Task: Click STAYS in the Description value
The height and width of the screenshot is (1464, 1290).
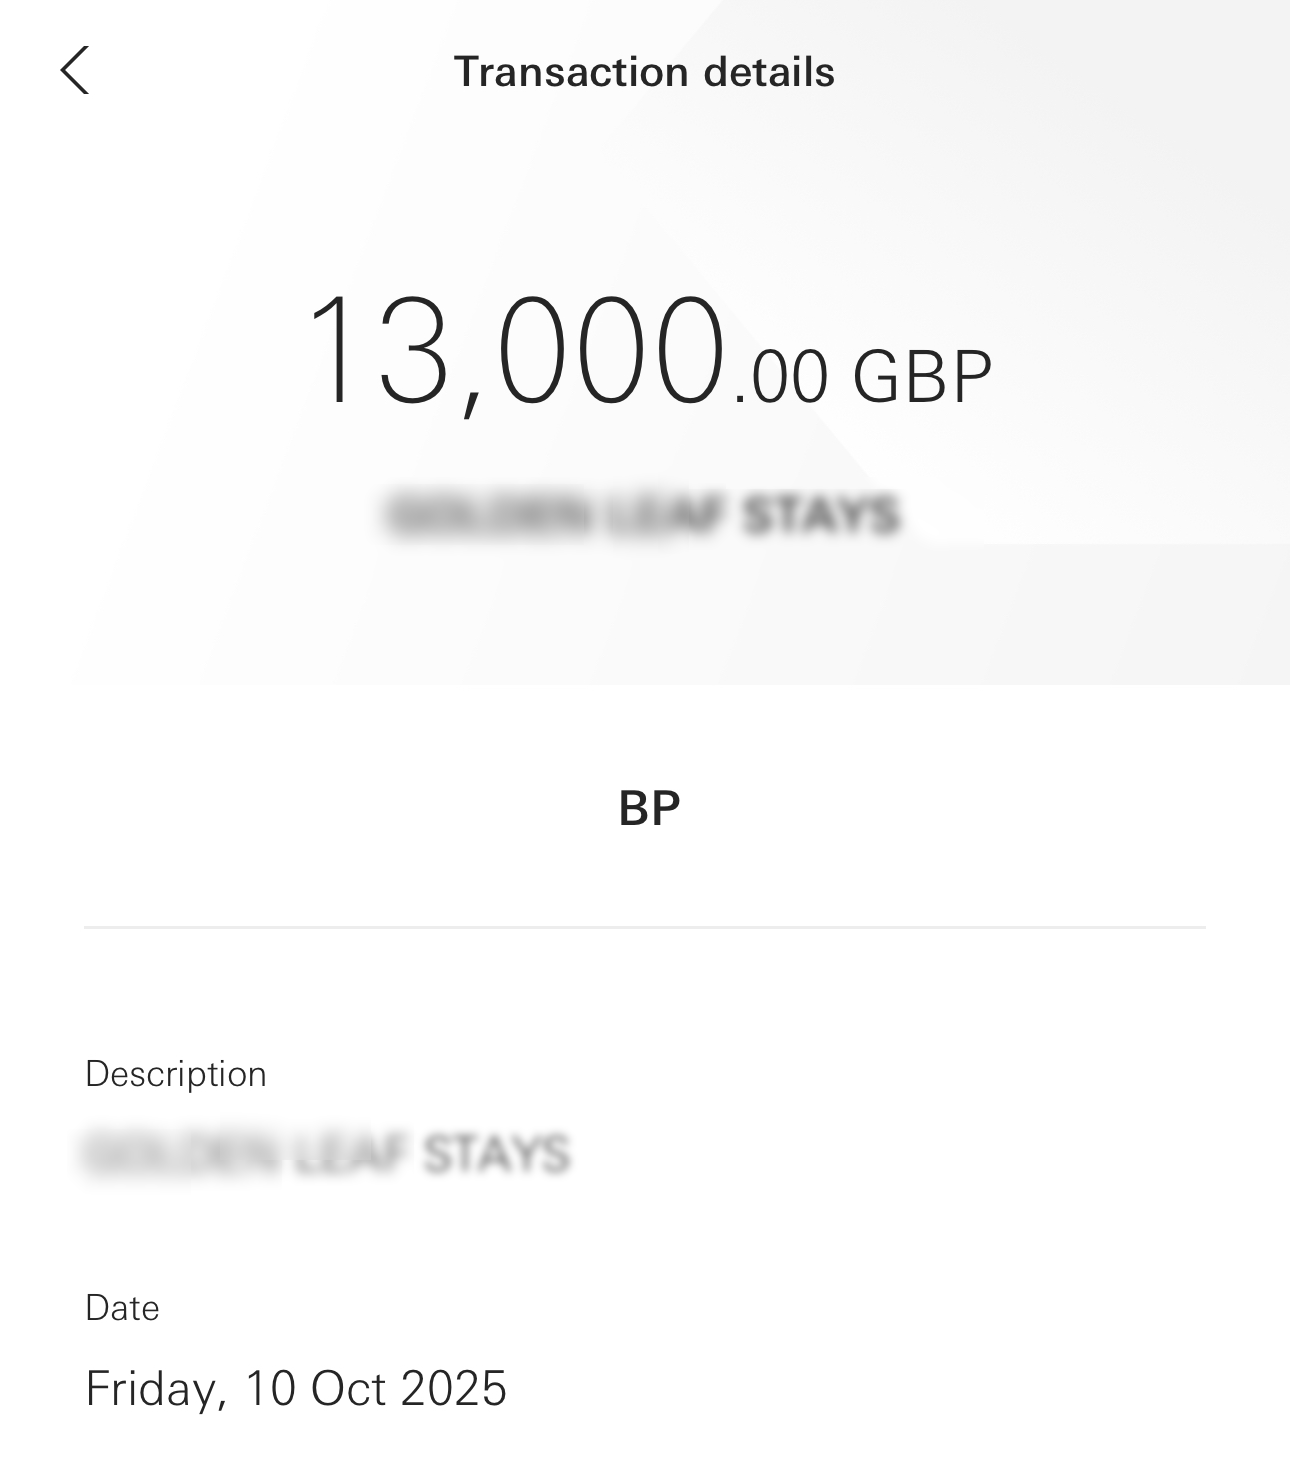Action: tap(496, 1154)
